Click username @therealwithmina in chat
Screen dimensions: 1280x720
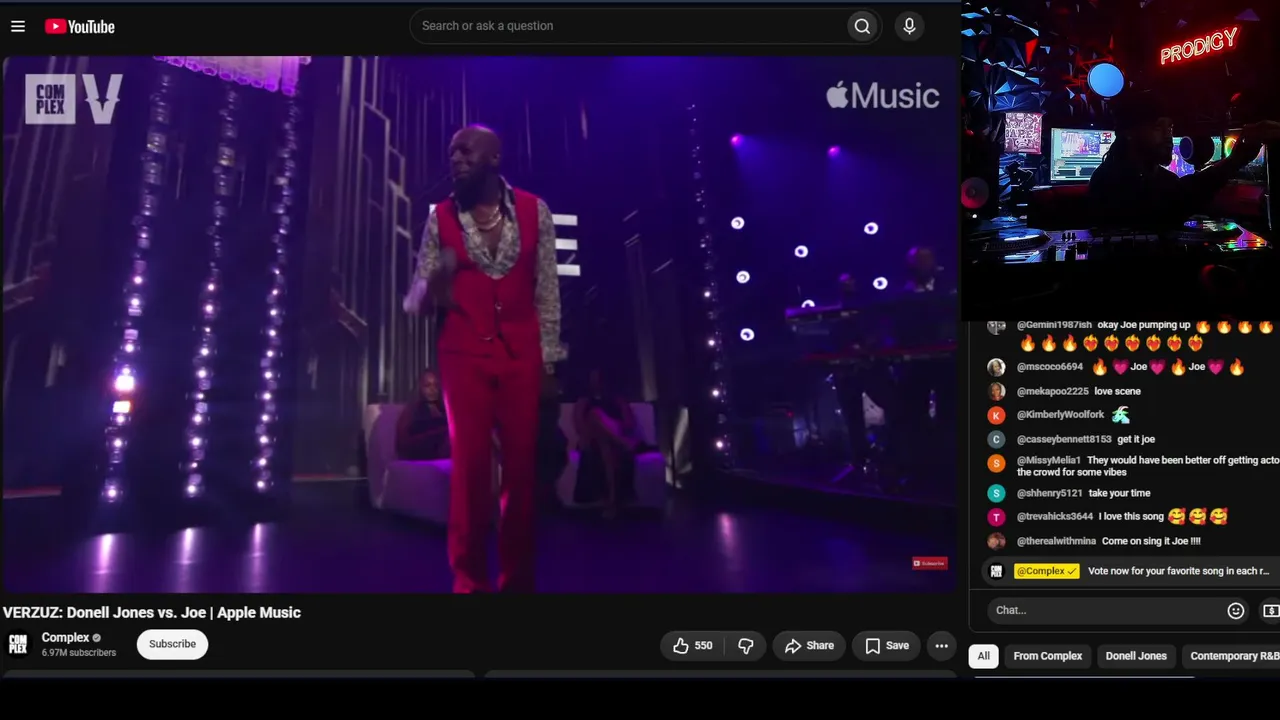coord(1056,541)
